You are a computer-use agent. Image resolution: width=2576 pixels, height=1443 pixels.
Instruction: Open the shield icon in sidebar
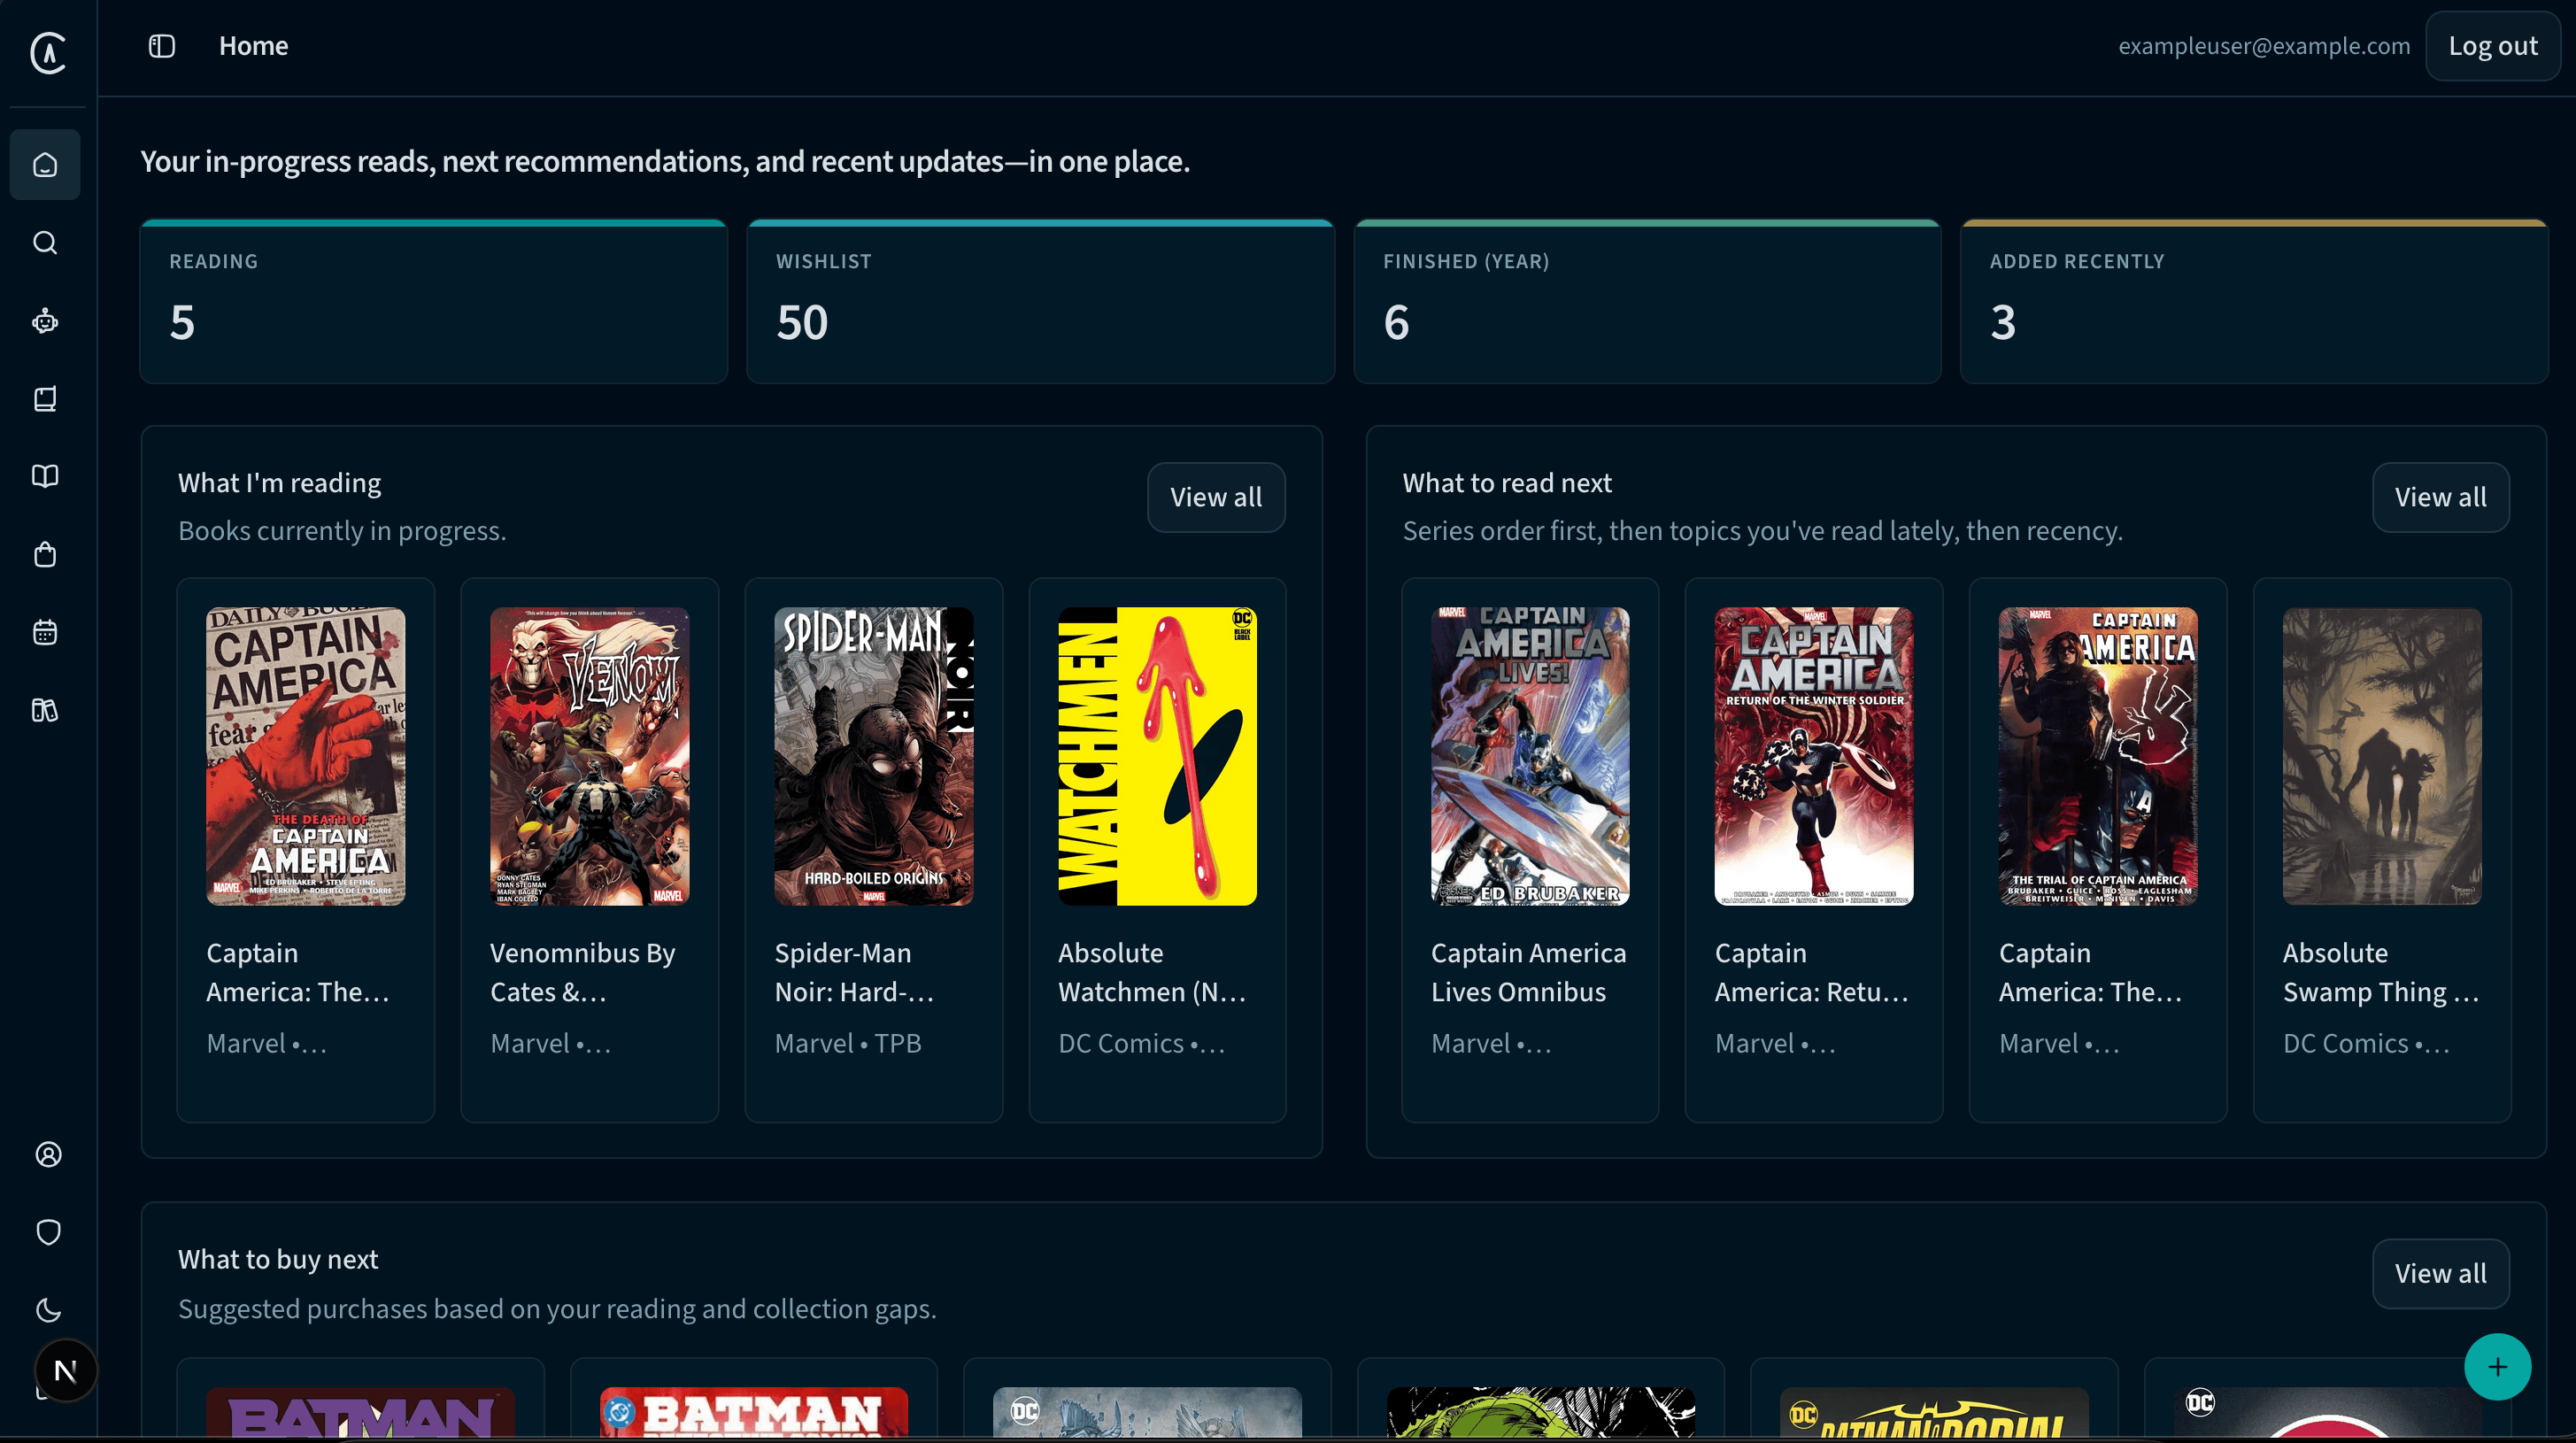(48, 1232)
